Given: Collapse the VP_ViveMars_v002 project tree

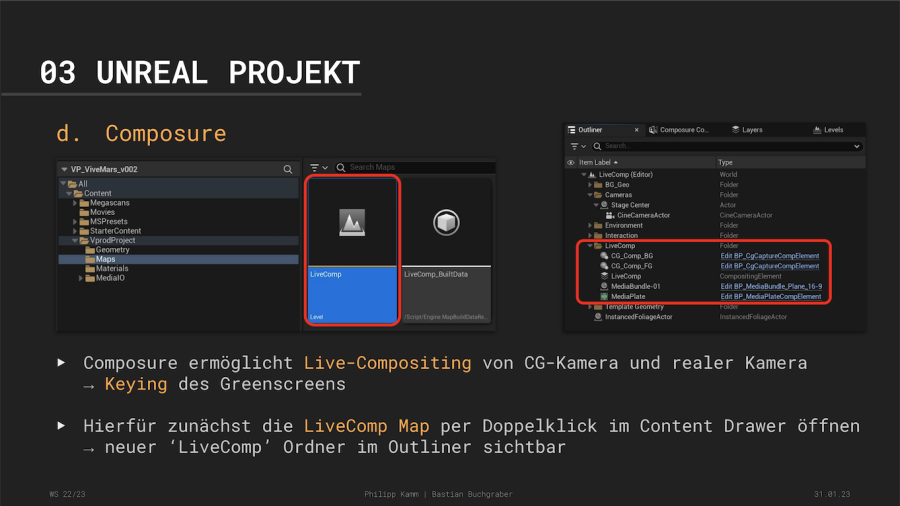Looking at the screenshot, I should (x=65, y=170).
